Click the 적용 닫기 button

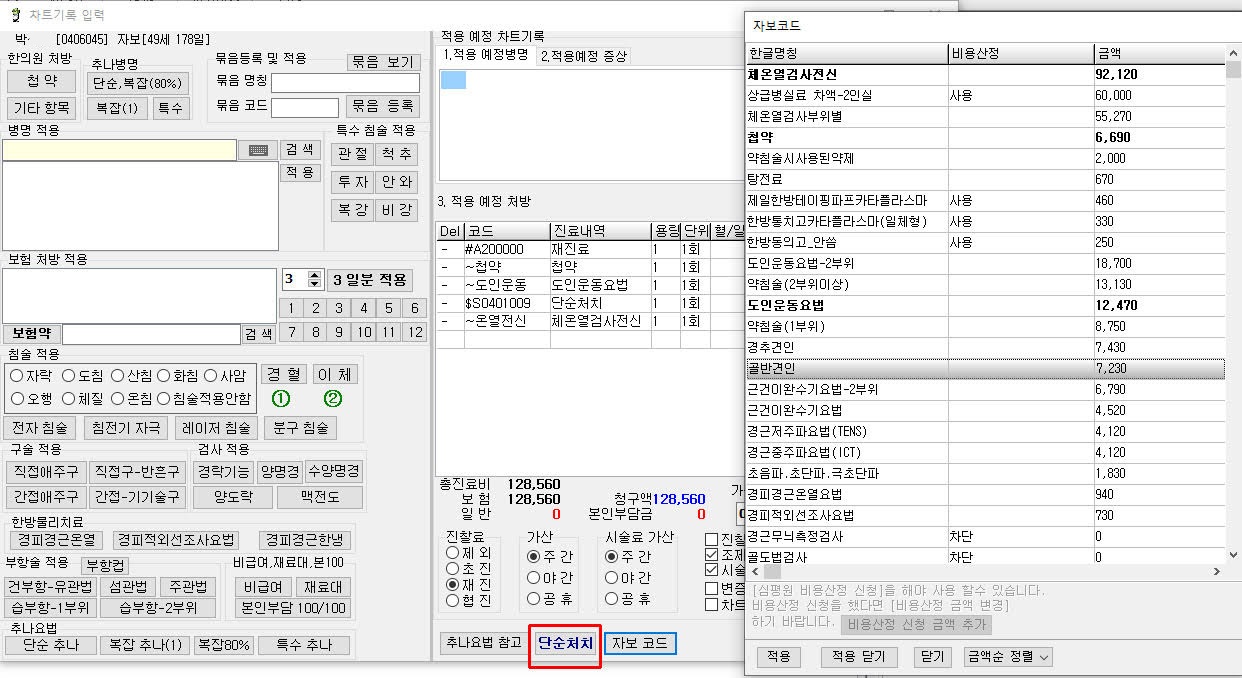click(x=858, y=657)
